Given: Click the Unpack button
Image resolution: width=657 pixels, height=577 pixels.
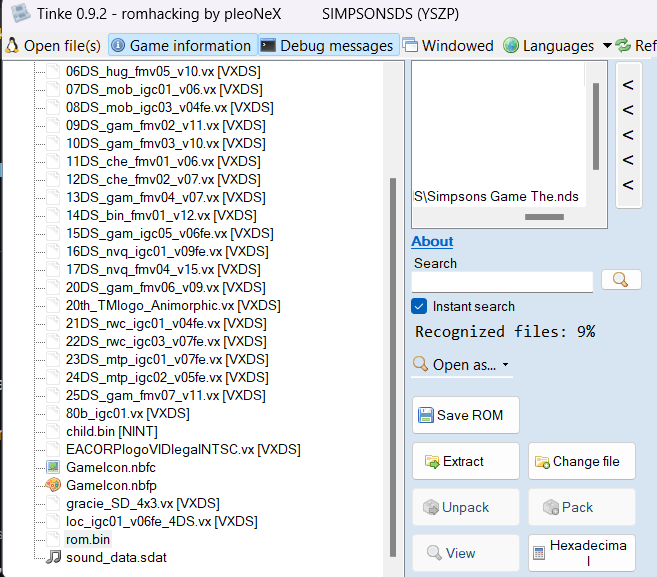Looking at the screenshot, I should [x=466, y=507].
